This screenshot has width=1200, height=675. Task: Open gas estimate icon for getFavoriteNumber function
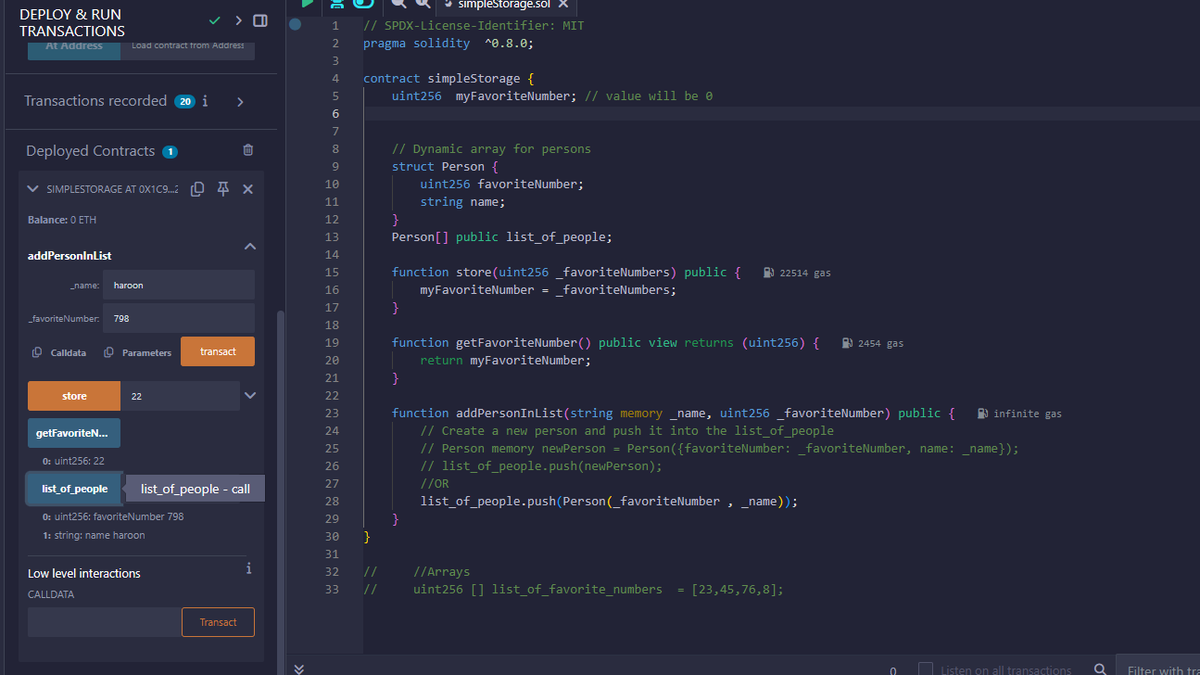click(x=846, y=343)
